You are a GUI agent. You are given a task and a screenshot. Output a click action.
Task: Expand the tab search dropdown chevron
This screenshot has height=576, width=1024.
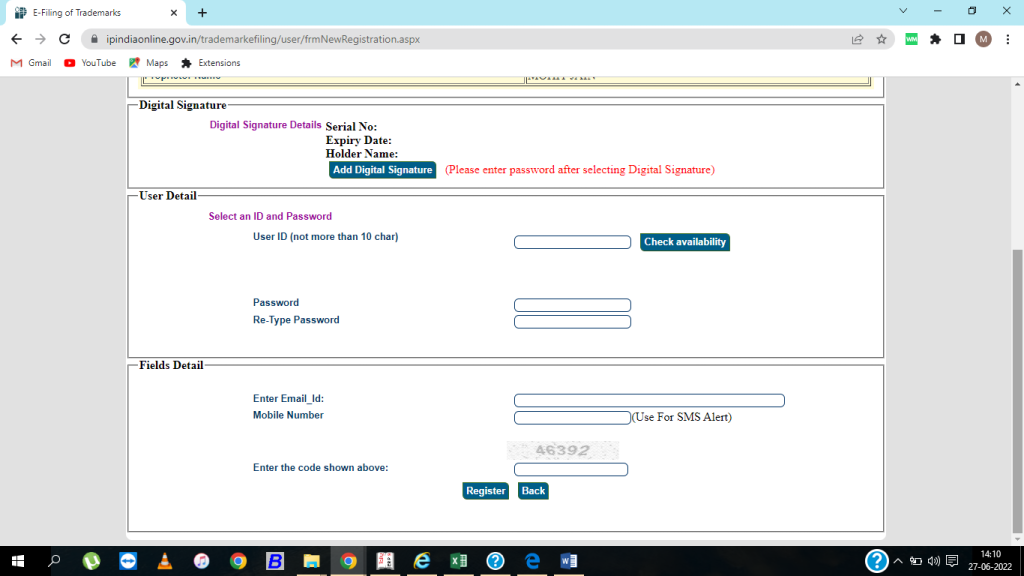tap(903, 11)
